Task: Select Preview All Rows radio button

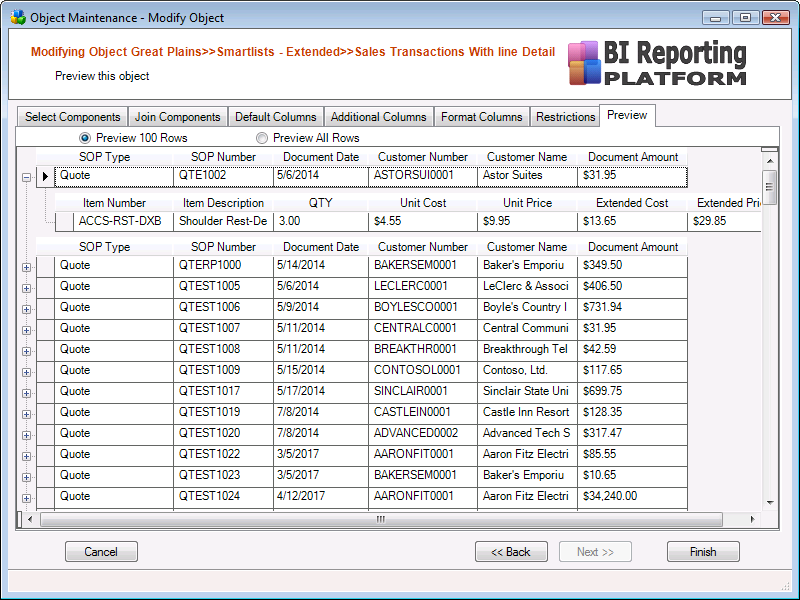Action: [262, 138]
